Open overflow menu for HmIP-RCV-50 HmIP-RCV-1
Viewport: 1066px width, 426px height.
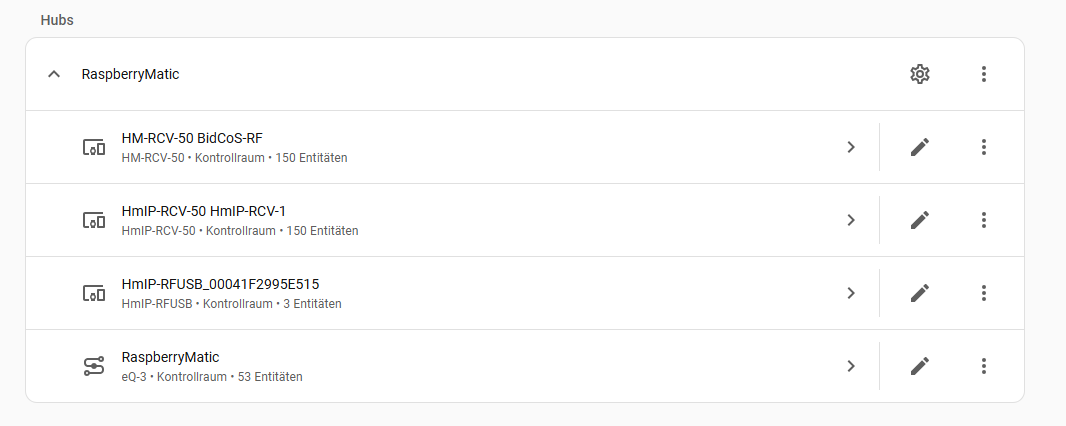(984, 220)
